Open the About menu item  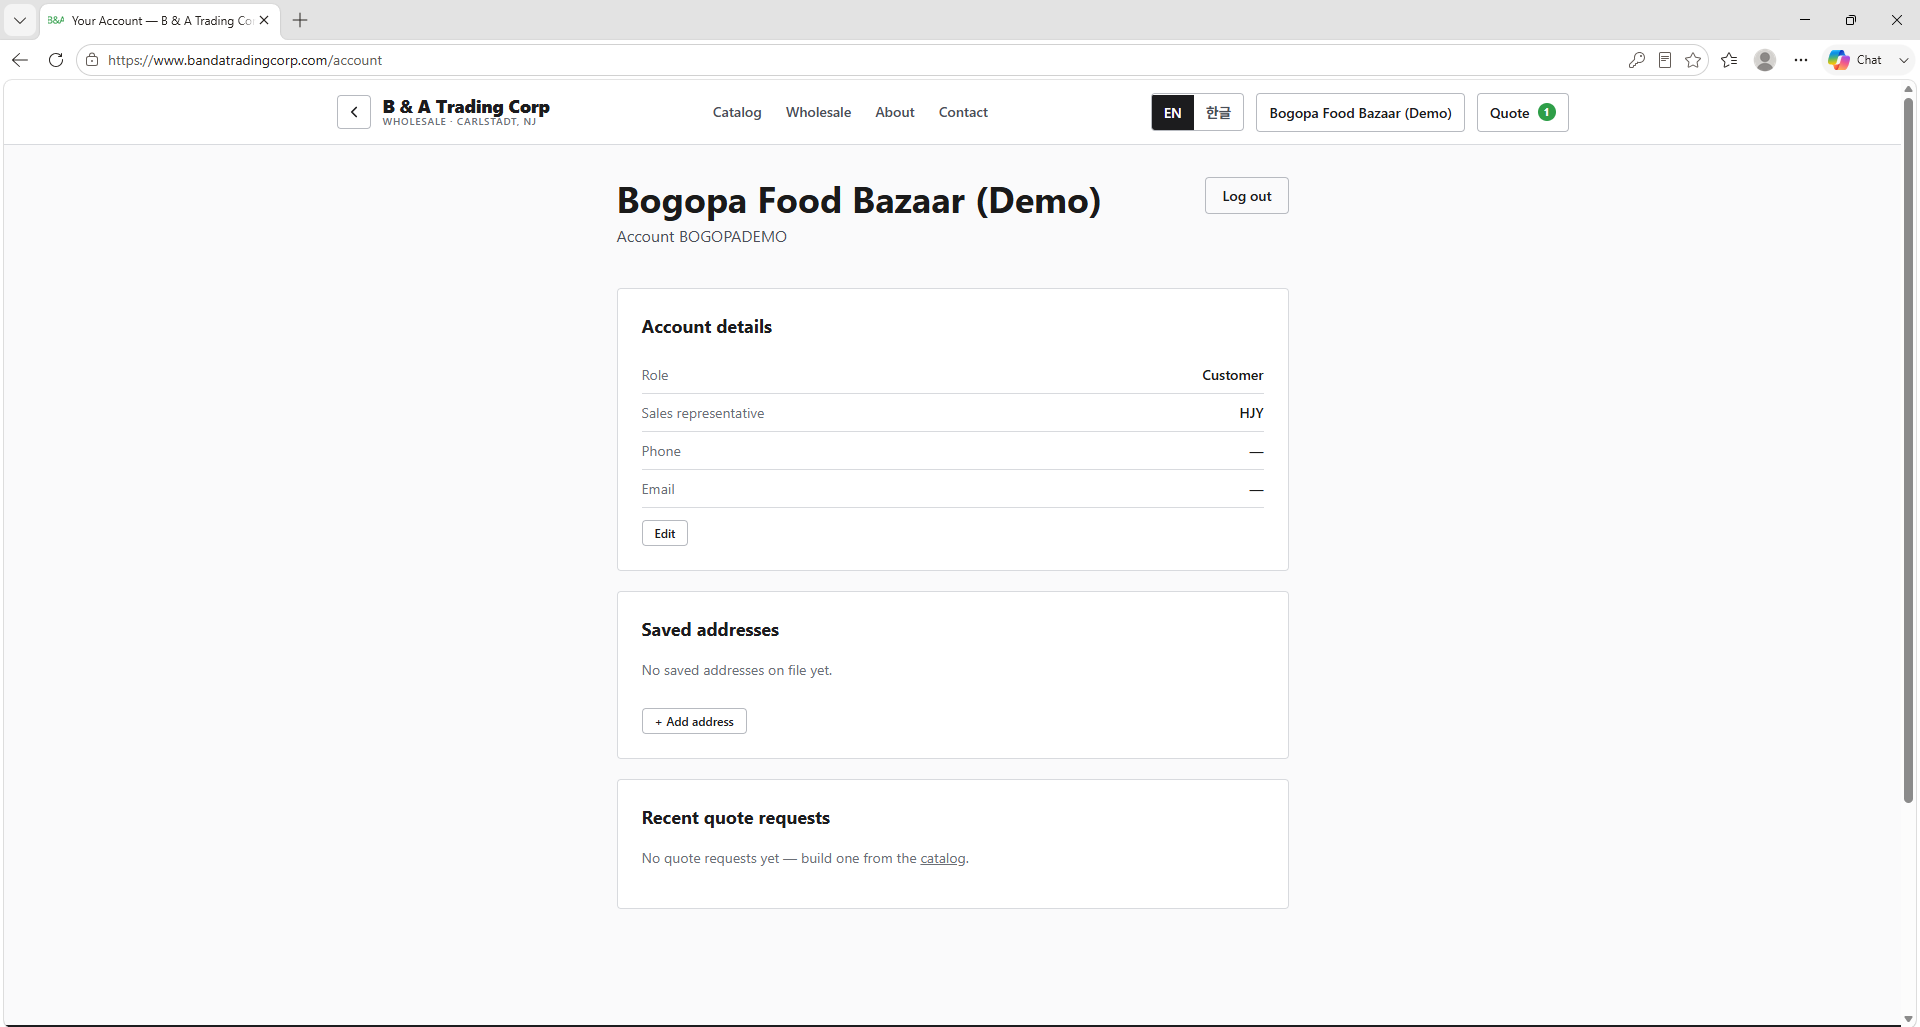coord(895,112)
